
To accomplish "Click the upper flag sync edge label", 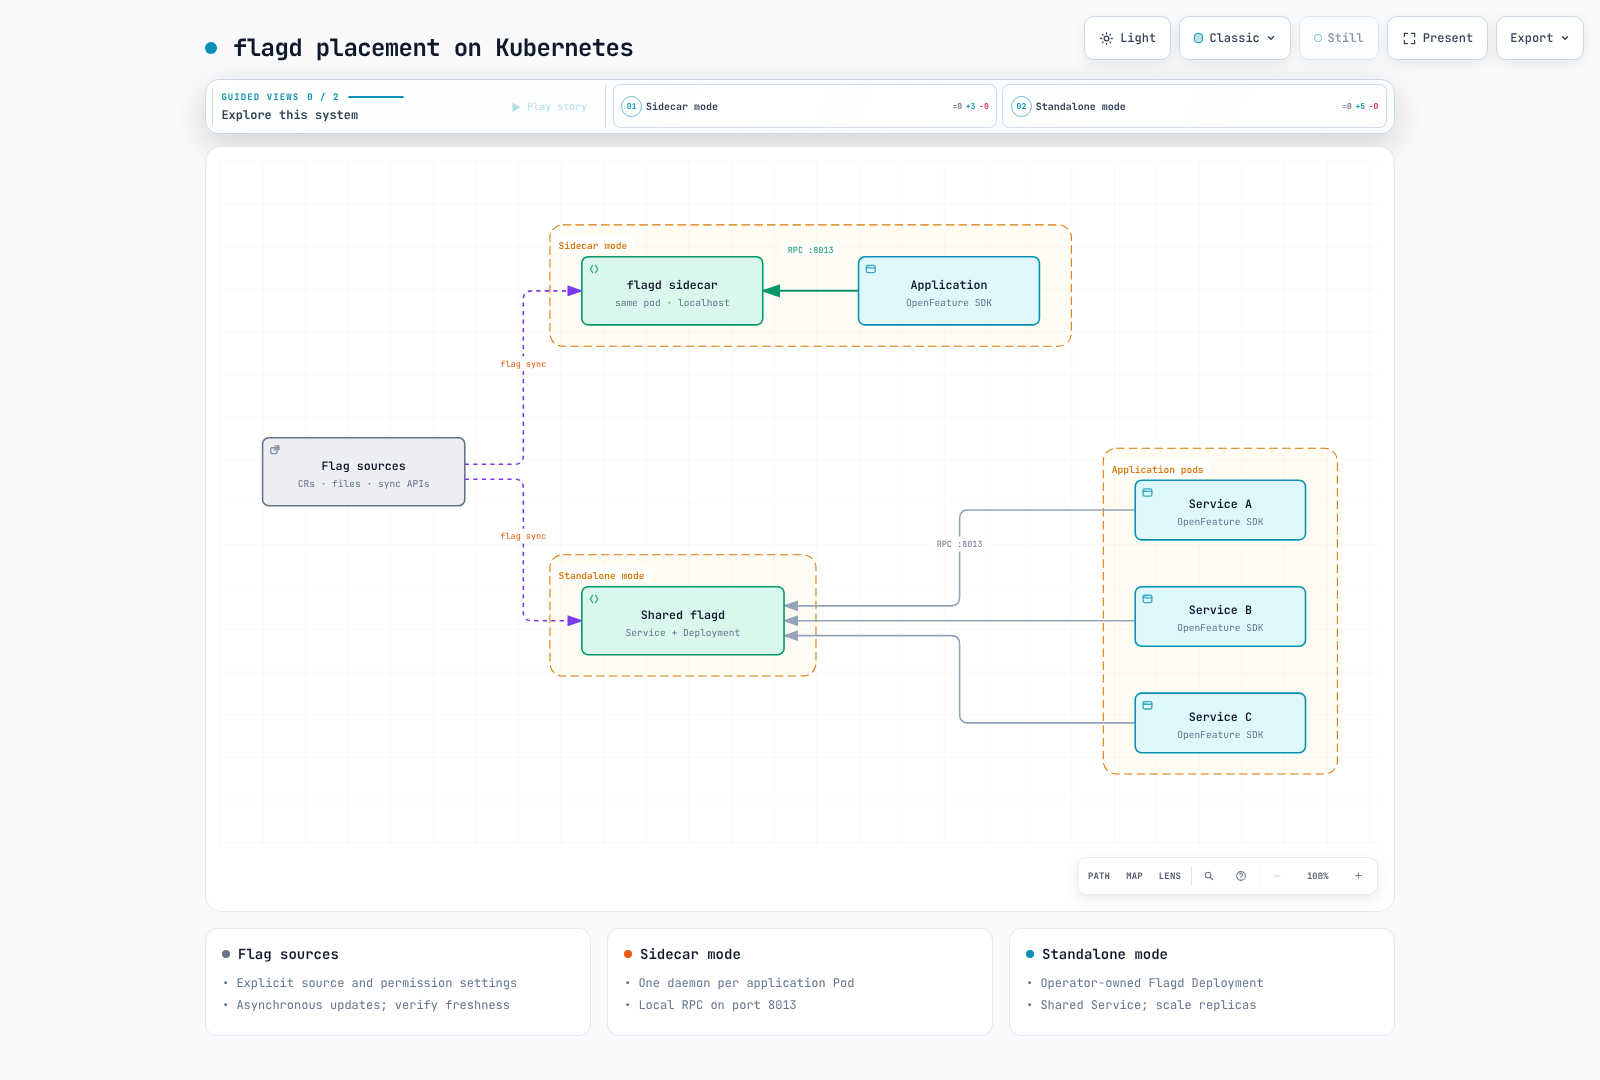I will click(x=523, y=364).
